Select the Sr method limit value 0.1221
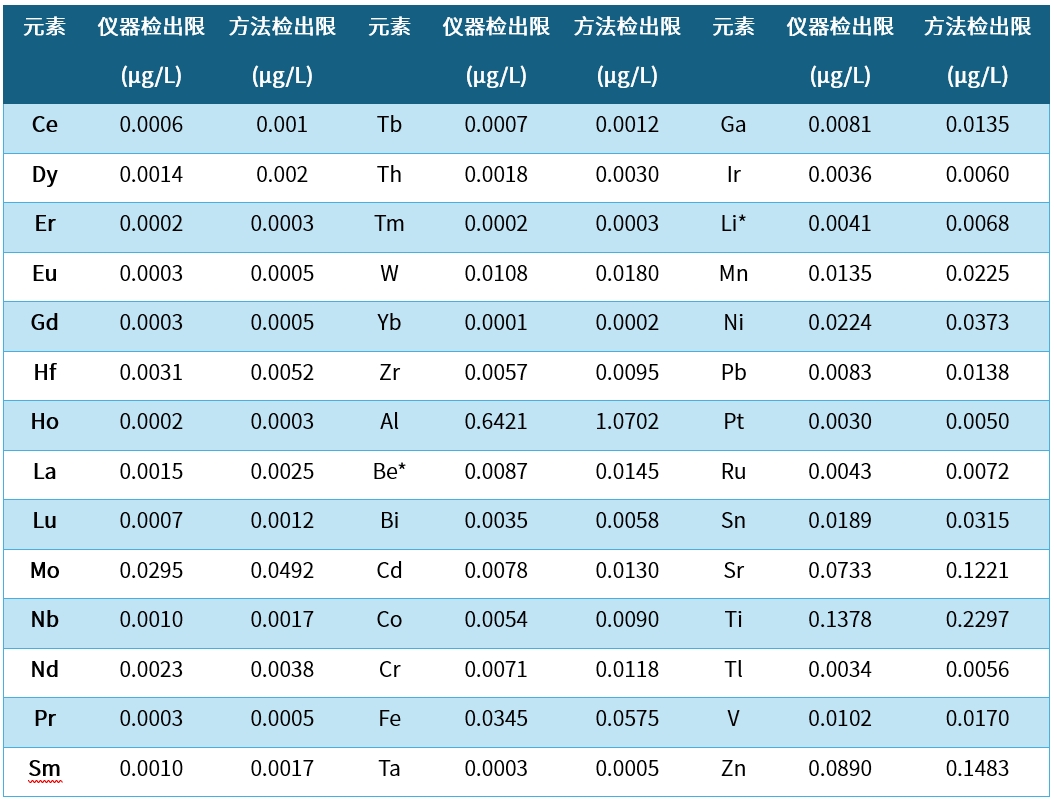 tap(977, 571)
